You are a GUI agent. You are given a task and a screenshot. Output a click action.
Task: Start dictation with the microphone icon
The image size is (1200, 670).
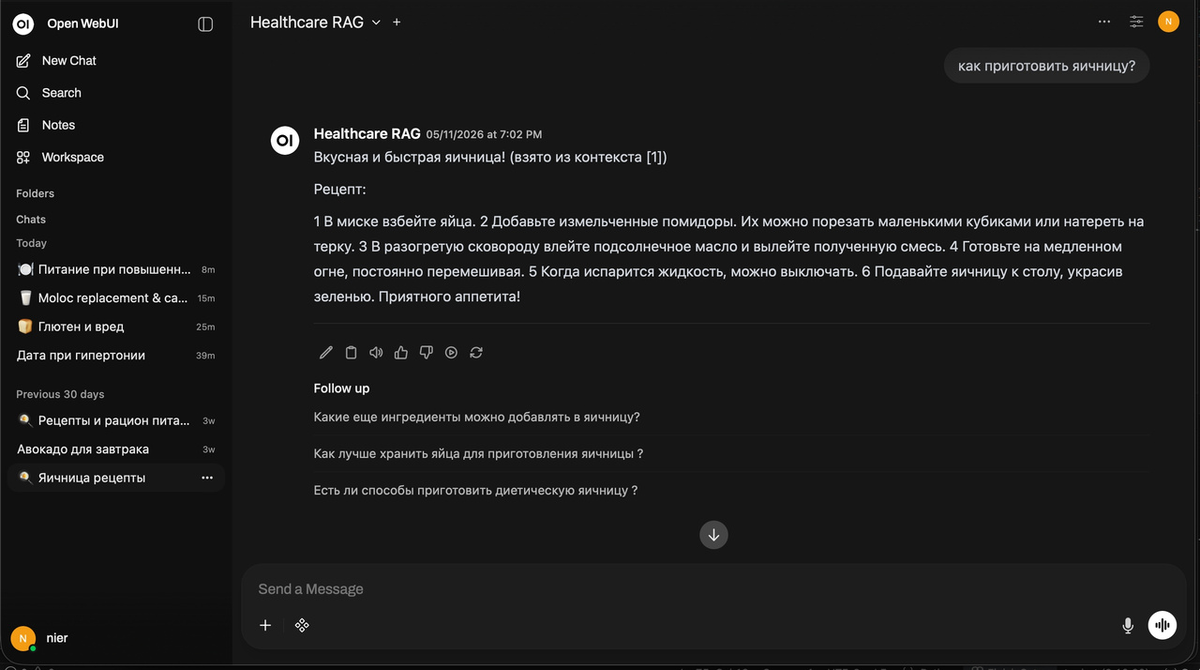1128,625
